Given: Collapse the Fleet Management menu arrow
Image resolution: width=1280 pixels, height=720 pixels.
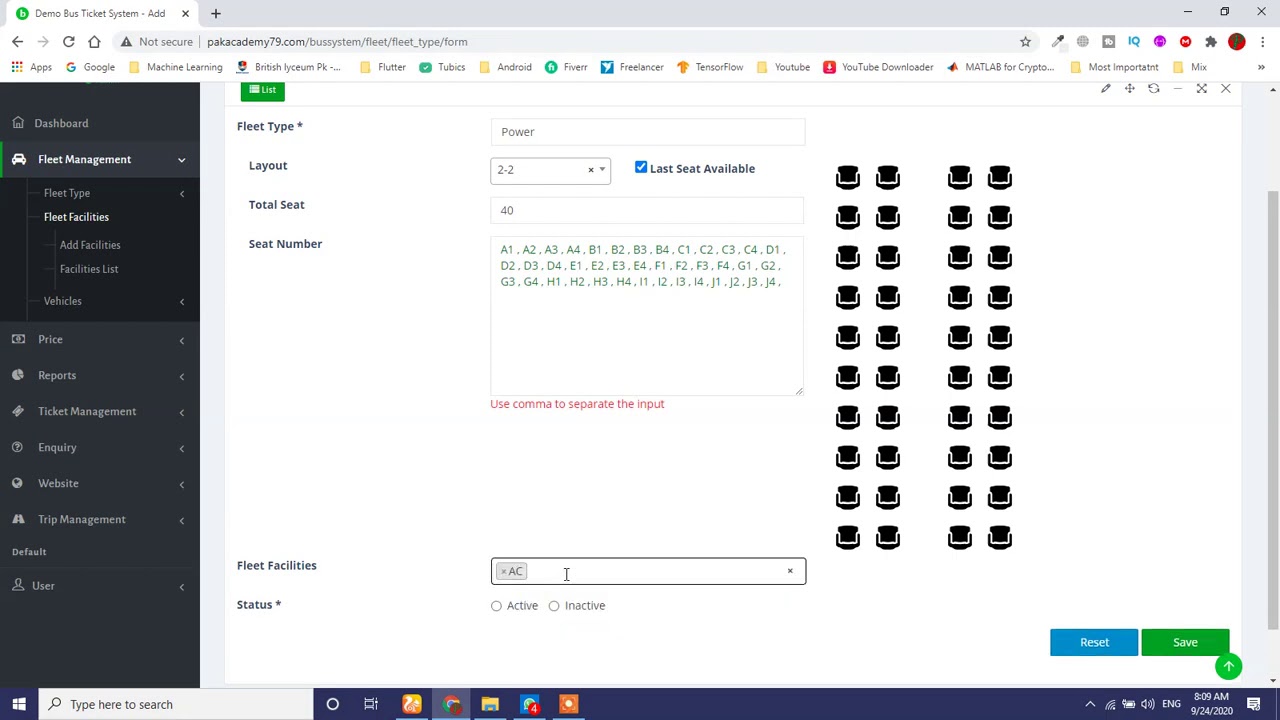Looking at the screenshot, I should [x=181, y=160].
